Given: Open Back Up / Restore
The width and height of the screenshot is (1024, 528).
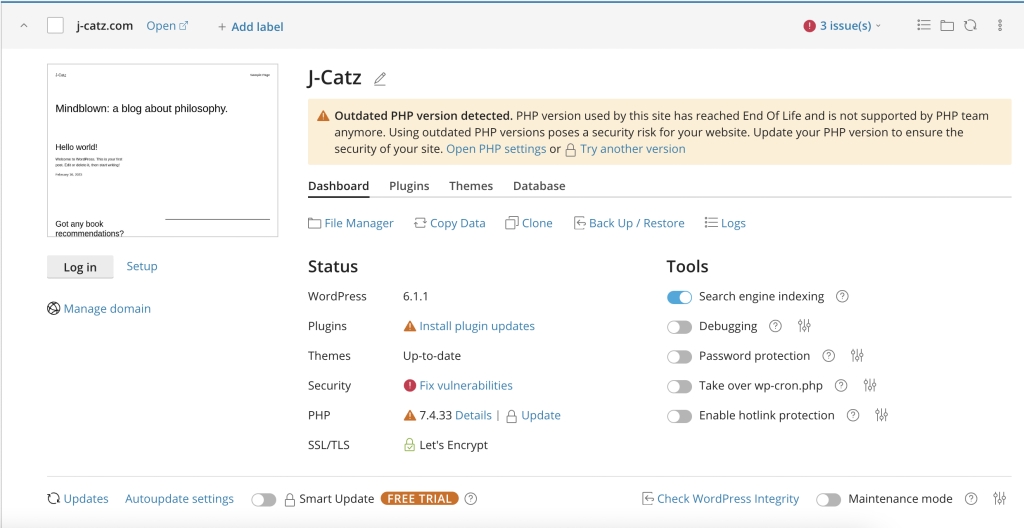Looking at the screenshot, I should [629, 223].
